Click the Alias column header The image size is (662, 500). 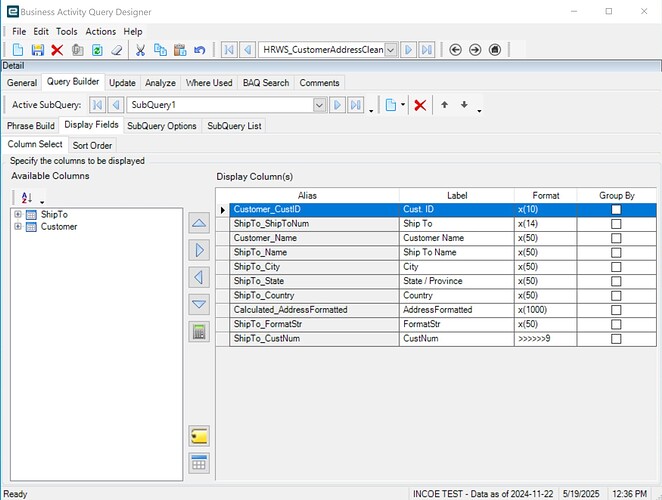point(307,196)
